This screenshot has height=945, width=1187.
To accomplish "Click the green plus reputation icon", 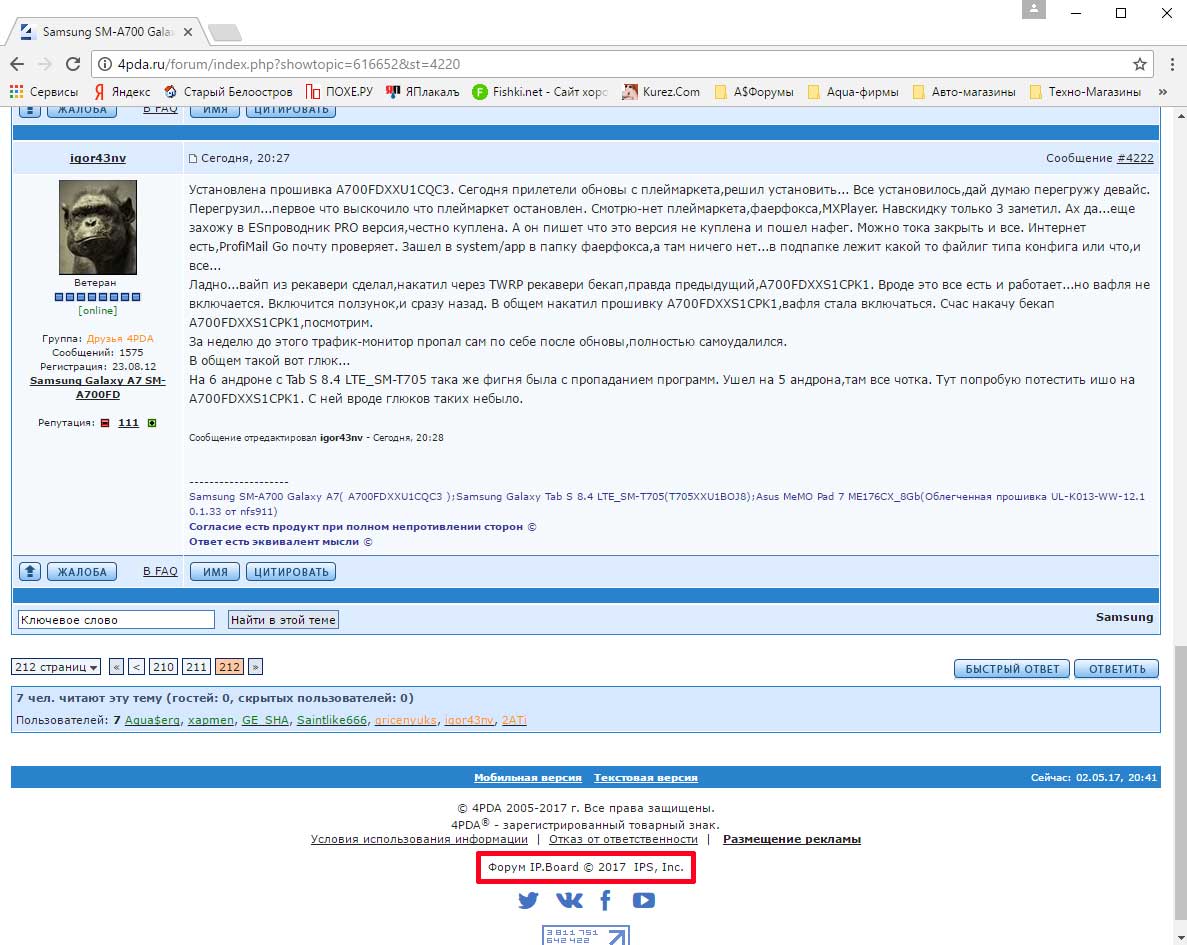I will click(x=152, y=423).
